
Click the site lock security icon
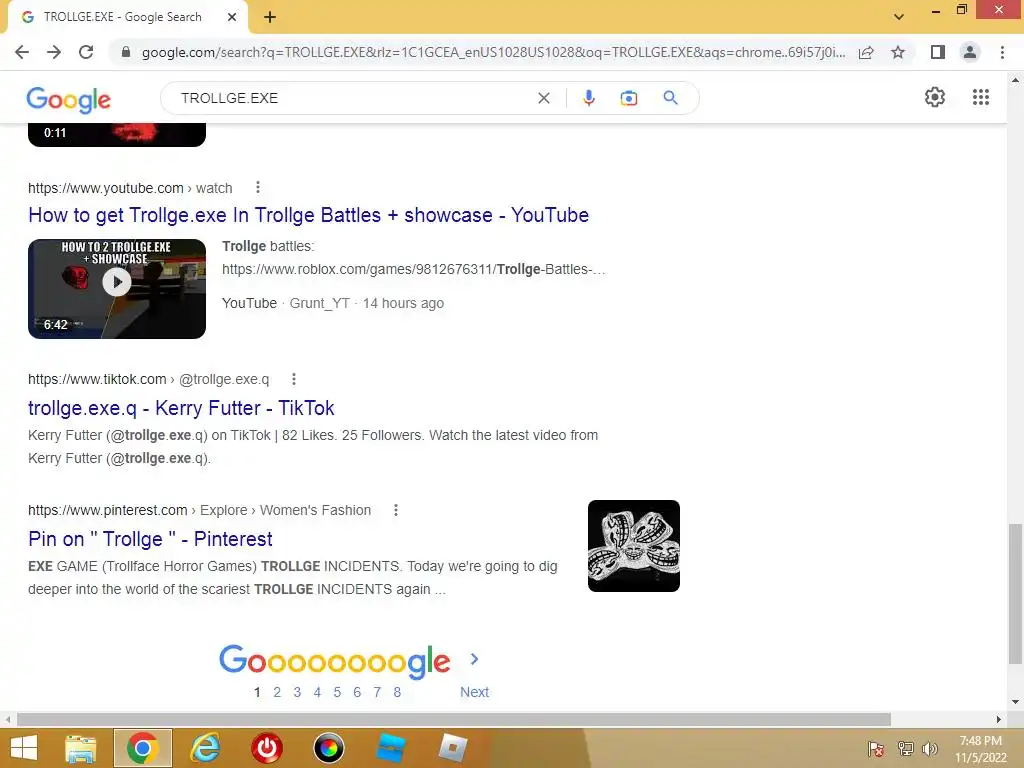(126, 52)
